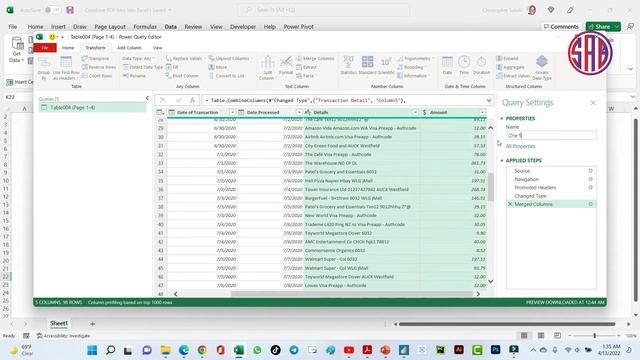The height and width of the screenshot is (360, 640).
Task: Click the Reverse Rows tool
Action: point(98,67)
